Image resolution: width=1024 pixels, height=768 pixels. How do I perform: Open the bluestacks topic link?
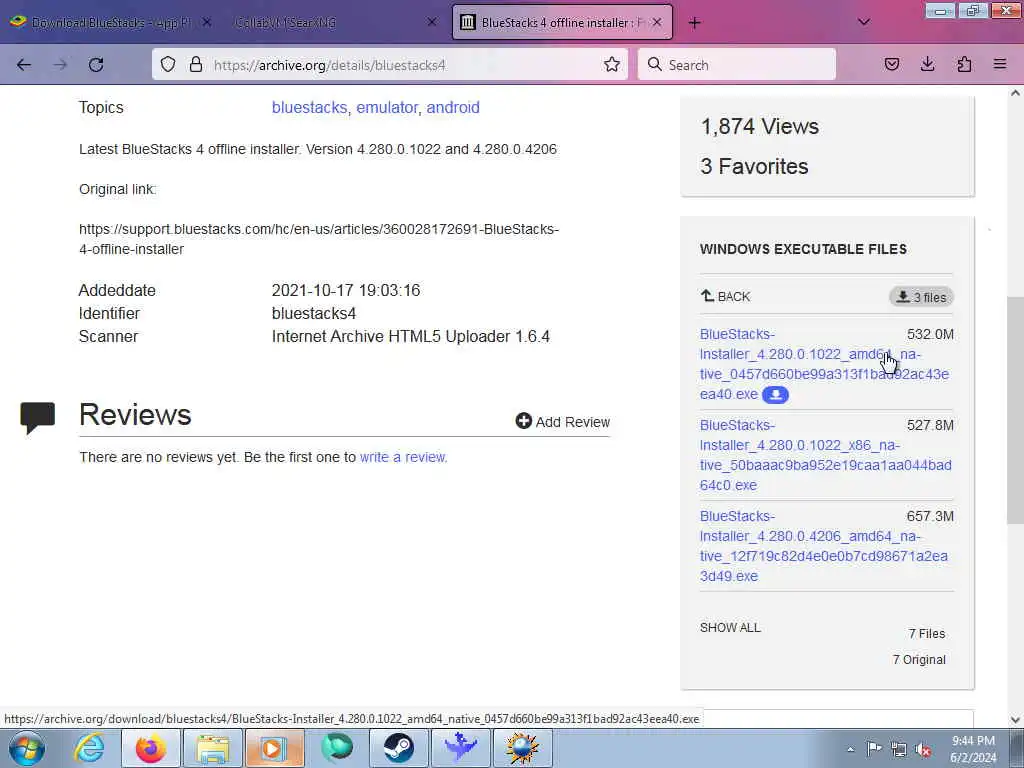coord(310,107)
